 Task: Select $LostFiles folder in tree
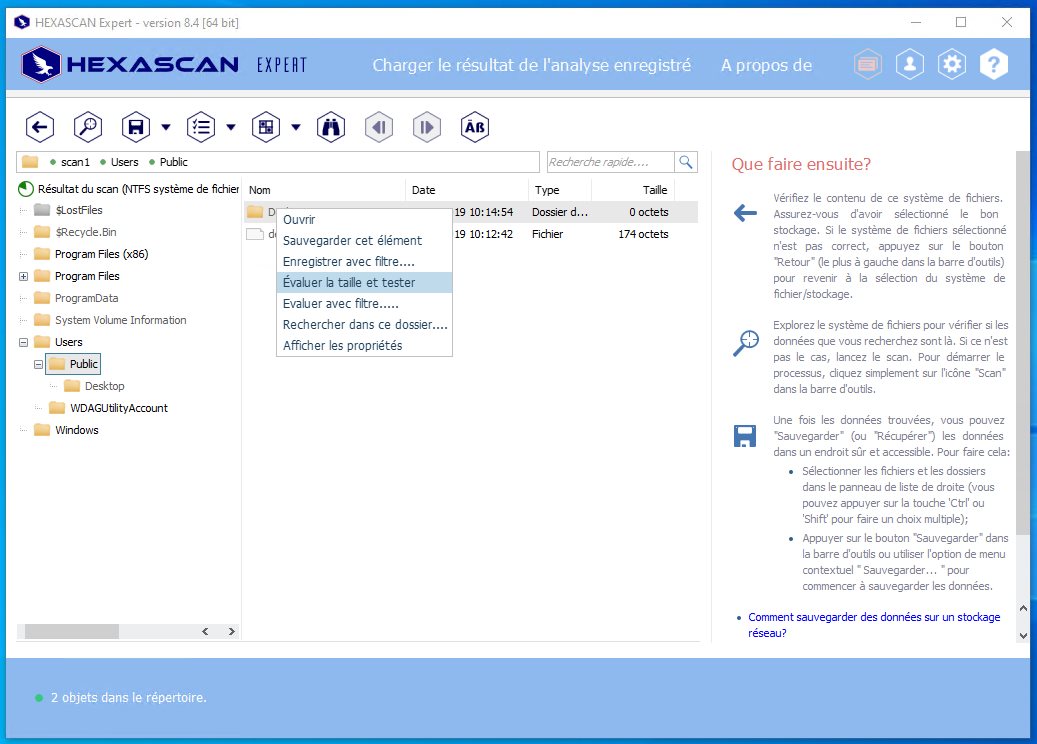(x=69, y=210)
